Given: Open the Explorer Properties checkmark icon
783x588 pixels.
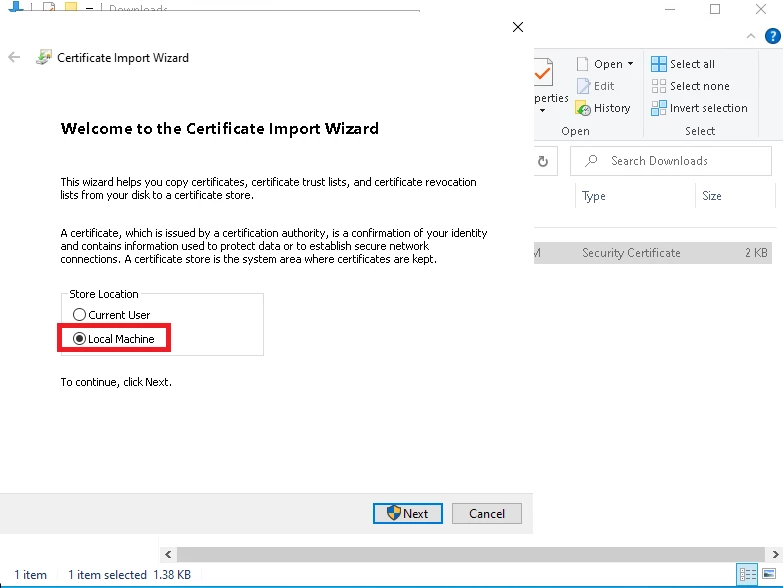Looking at the screenshot, I should [543, 72].
